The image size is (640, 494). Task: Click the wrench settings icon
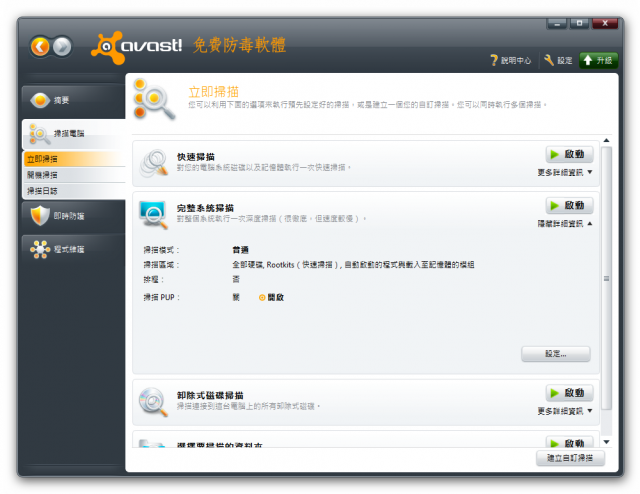tap(549, 60)
